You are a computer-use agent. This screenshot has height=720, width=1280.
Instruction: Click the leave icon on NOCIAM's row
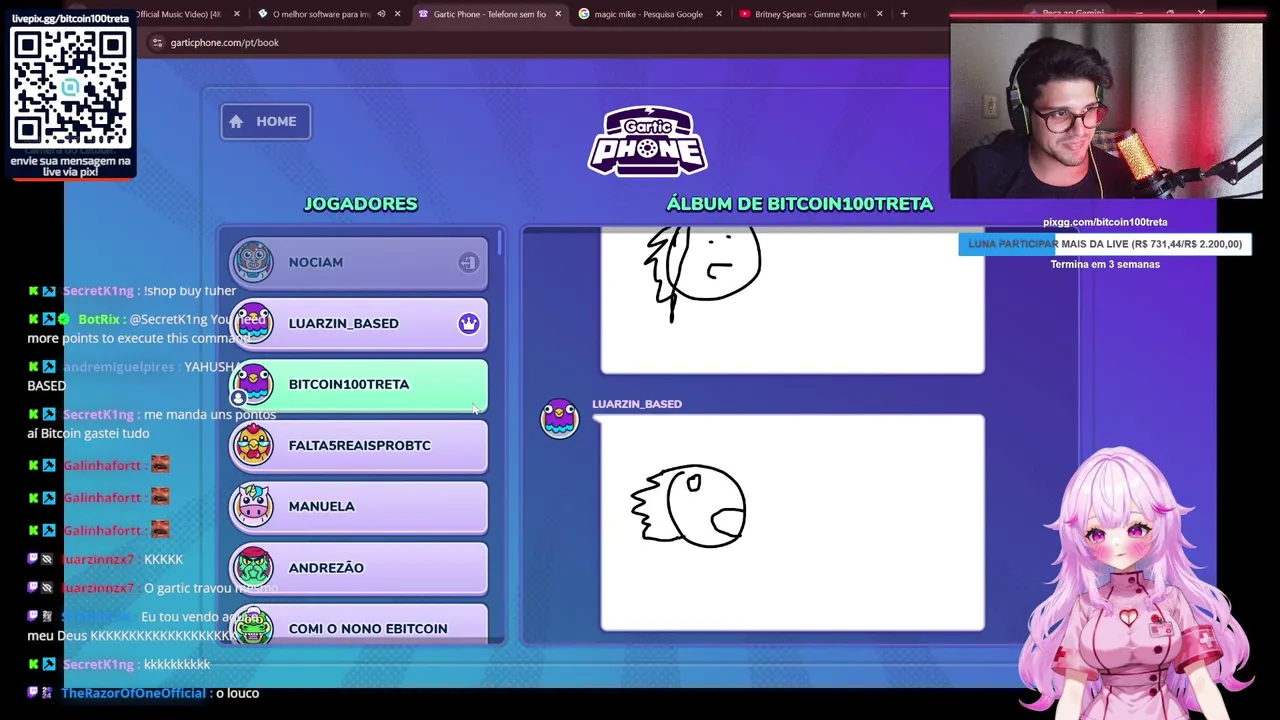pyautogui.click(x=468, y=263)
